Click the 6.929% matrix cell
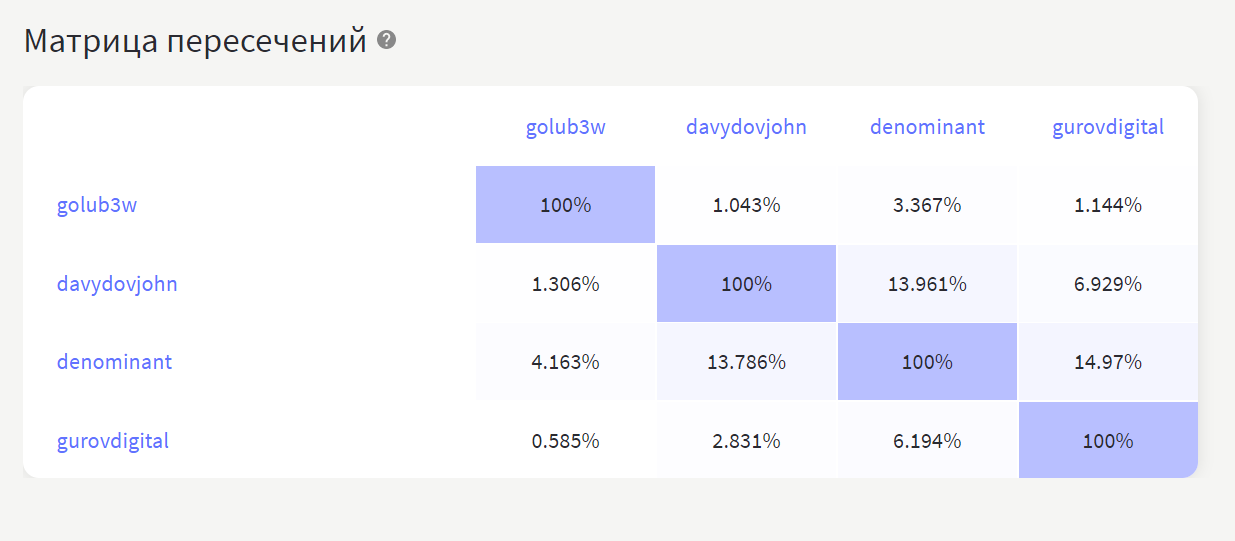 coord(1108,284)
